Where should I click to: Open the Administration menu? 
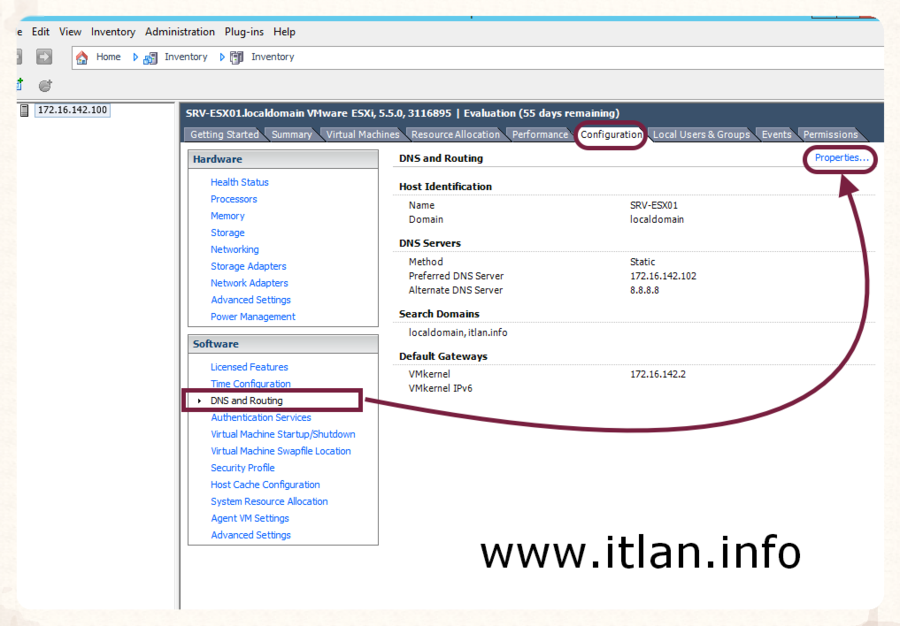(179, 32)
